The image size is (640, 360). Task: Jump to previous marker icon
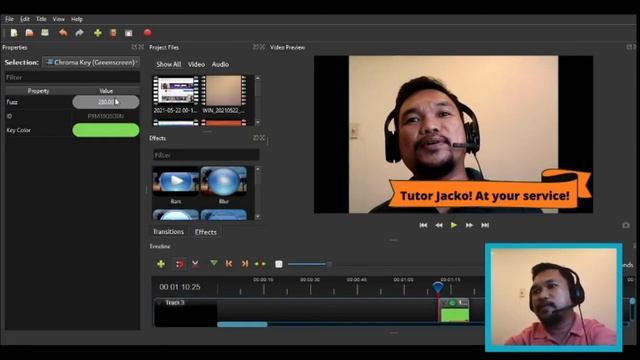pos(229,264)
